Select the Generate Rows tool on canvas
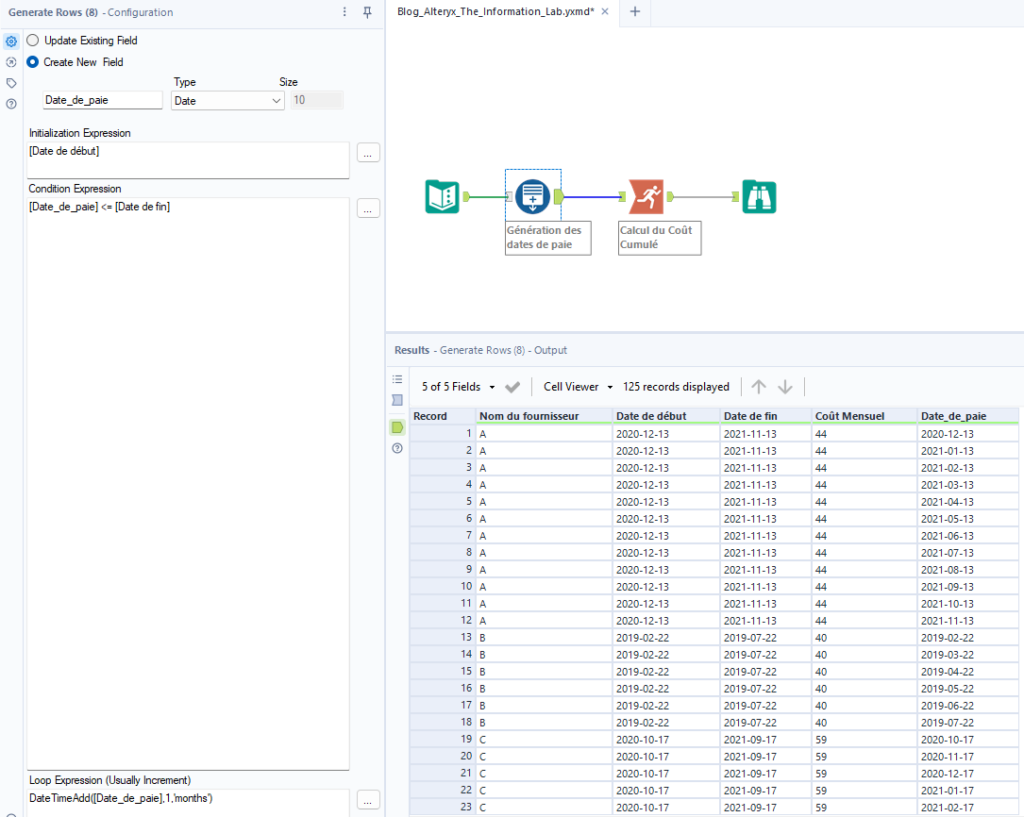Image resolution: width=1024 pixels, height=817 pixels. 532,197
